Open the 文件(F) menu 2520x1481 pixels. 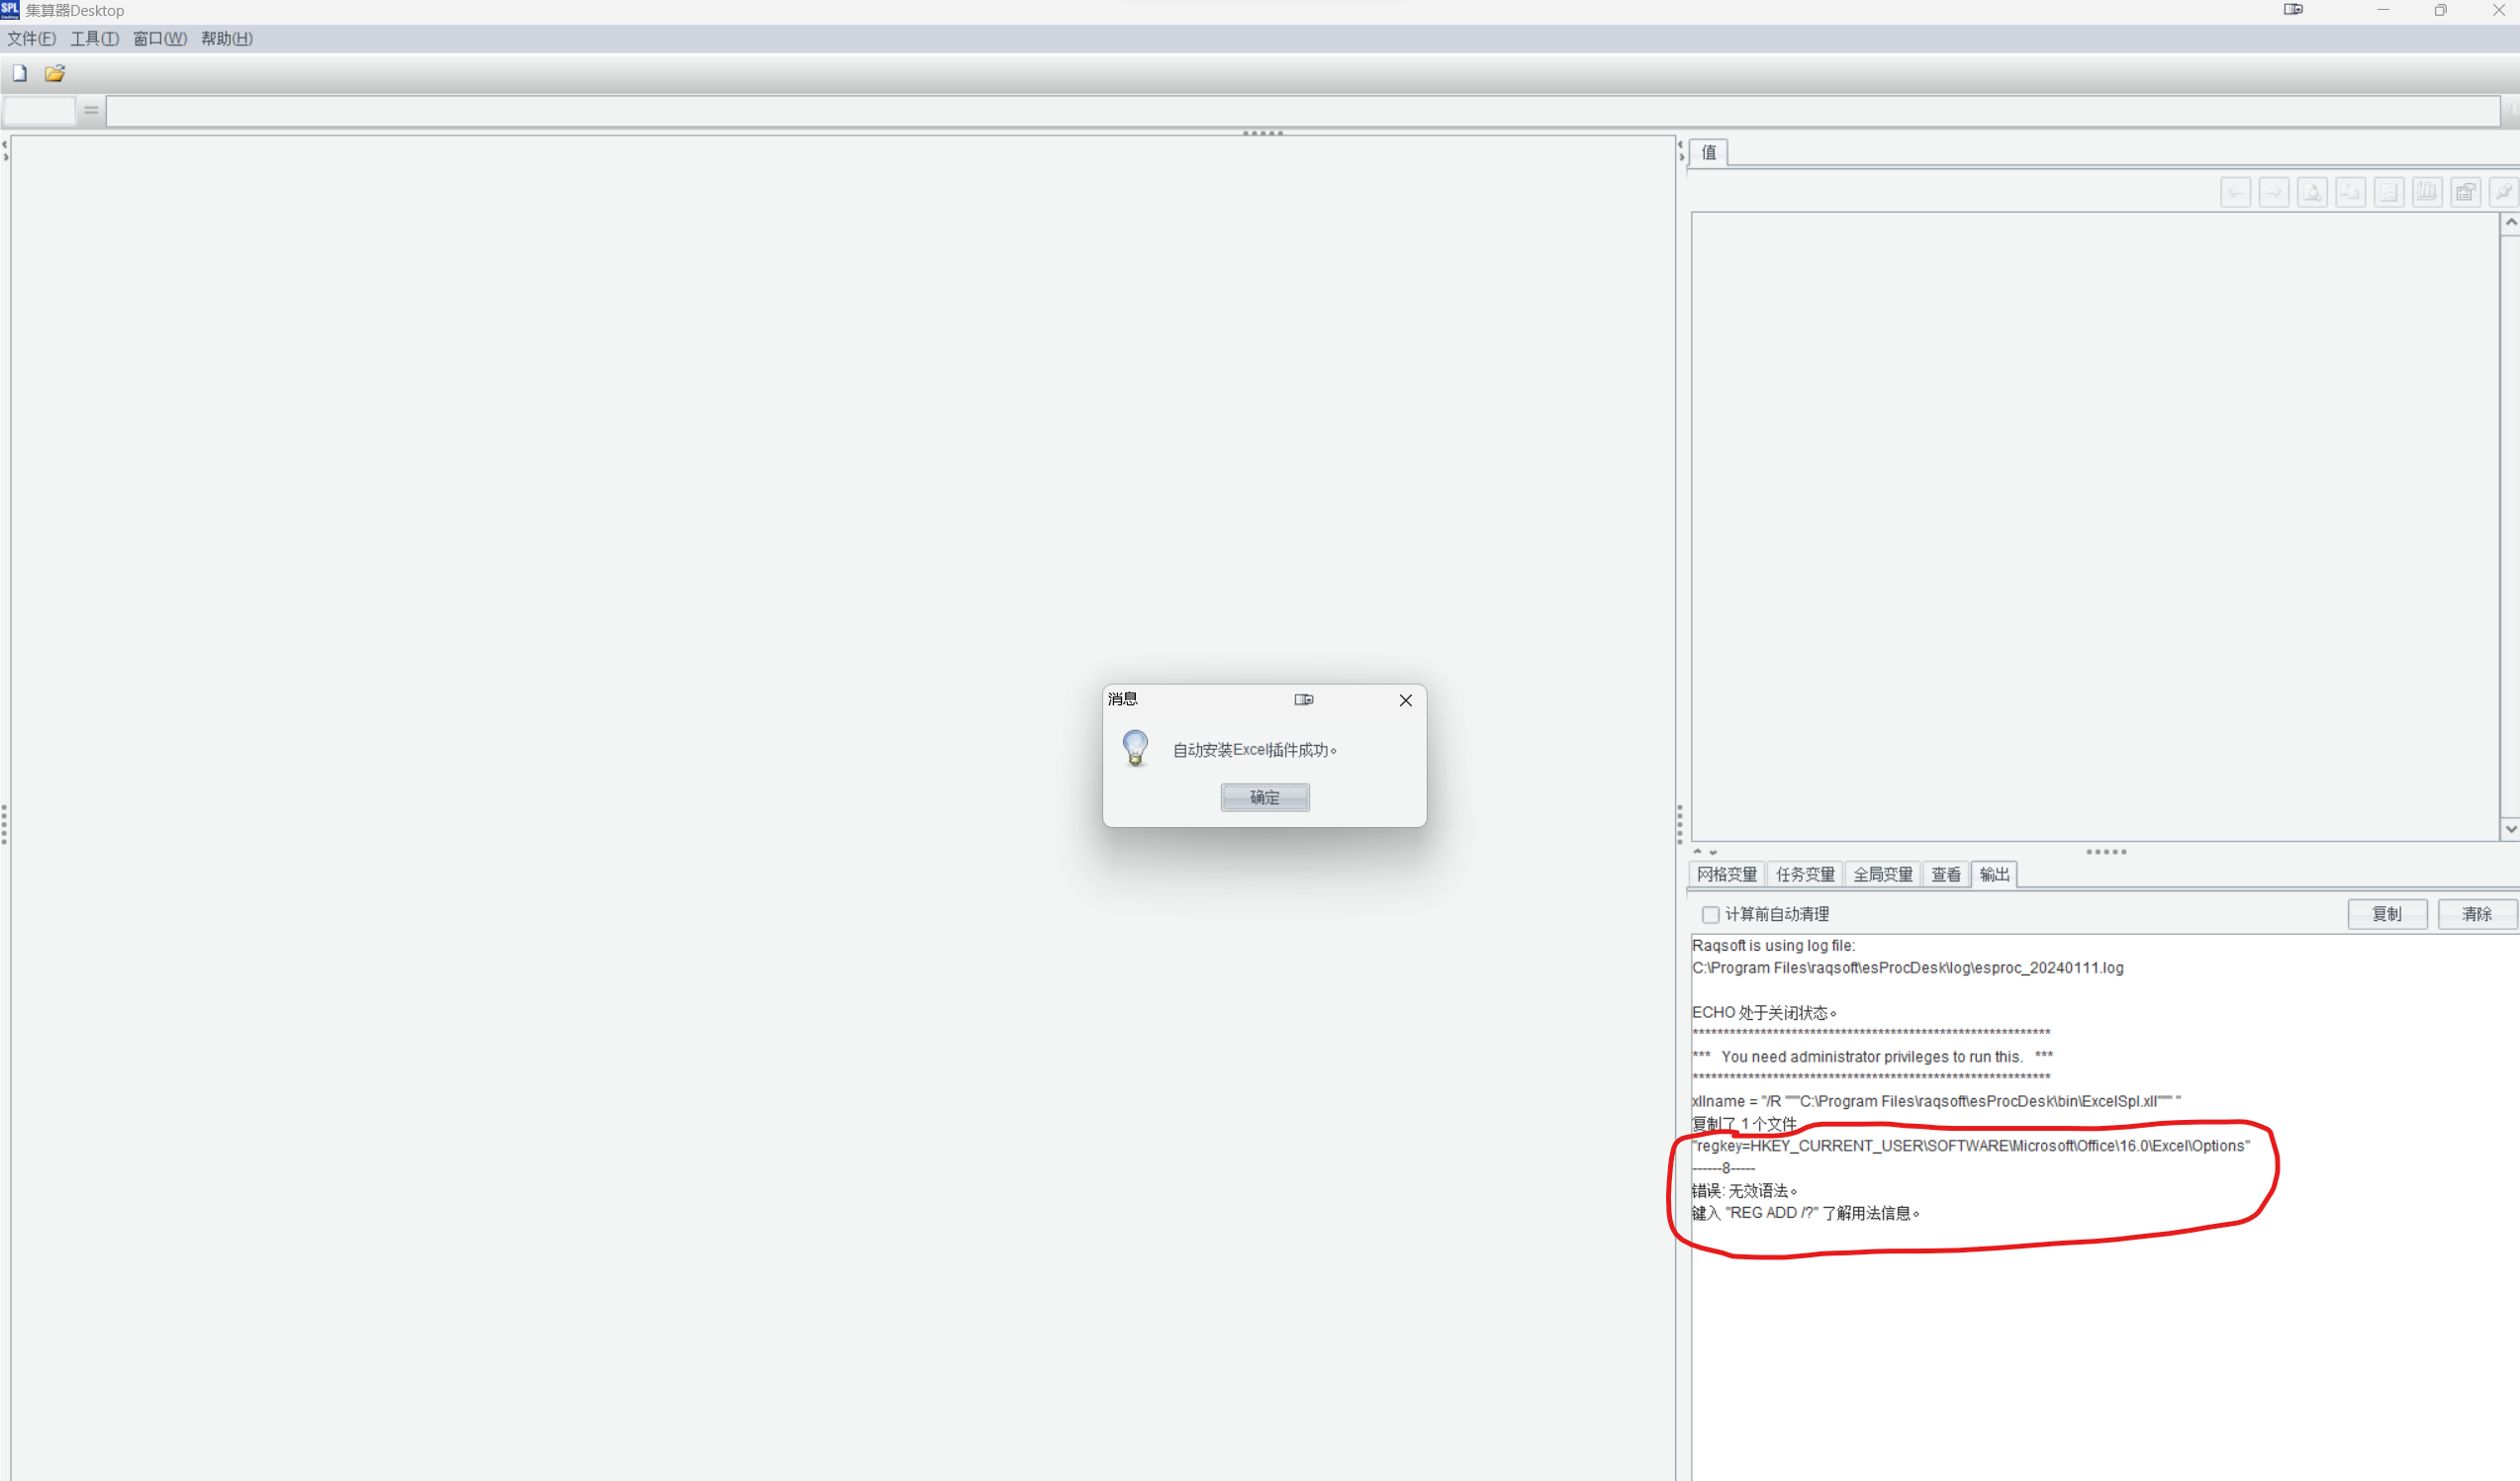pyautogui.click(x=31, y=38)
